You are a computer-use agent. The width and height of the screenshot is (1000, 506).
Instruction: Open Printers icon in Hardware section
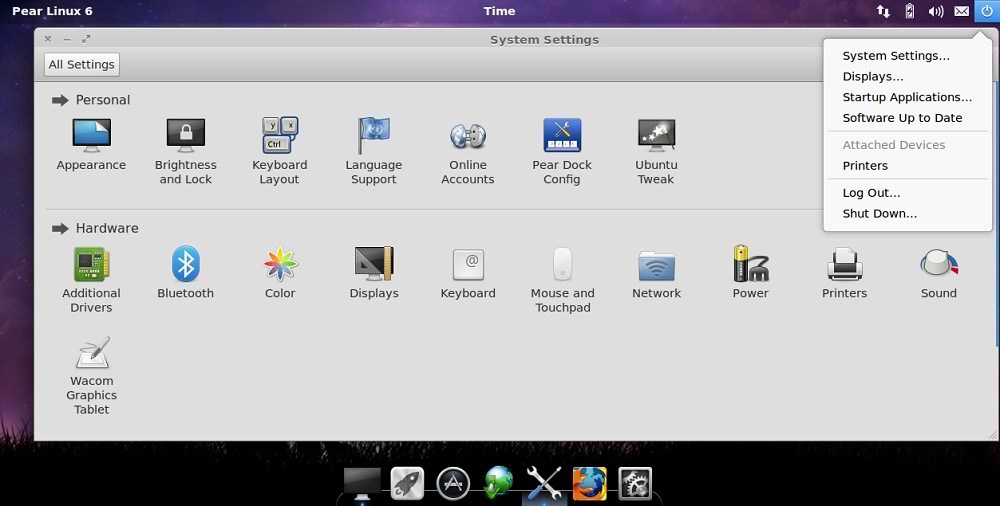[x=844, y=273]
